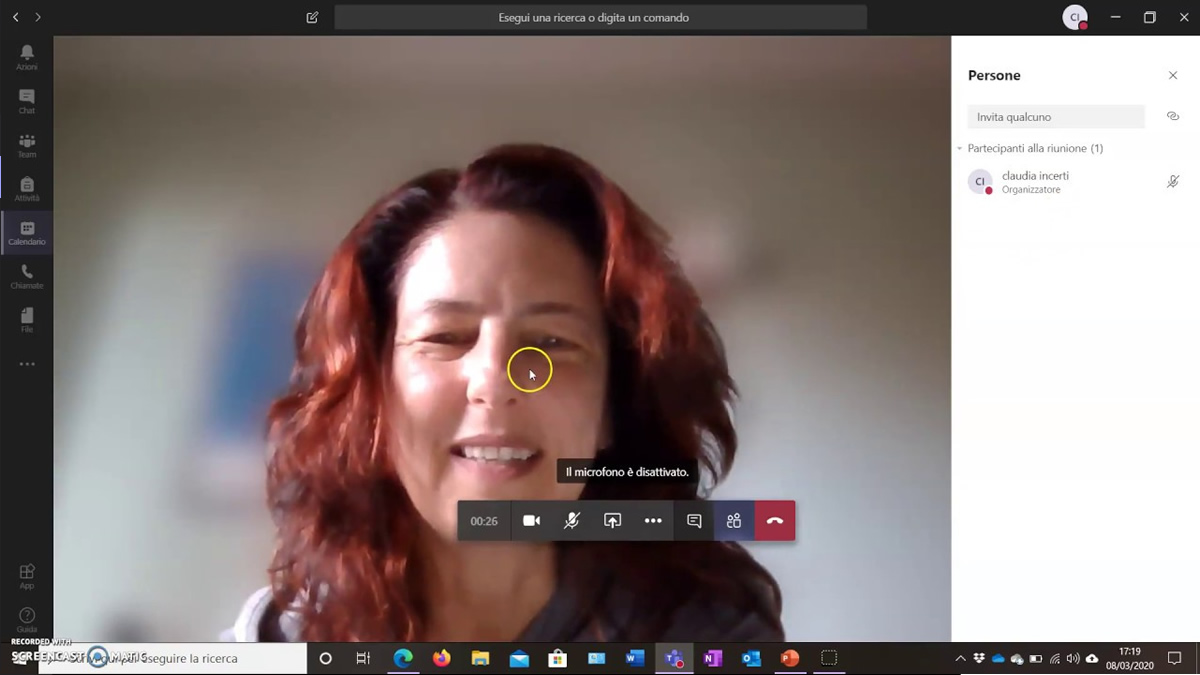Open Chat in left sidebar

pyautogui.click(x=27, y=101)
